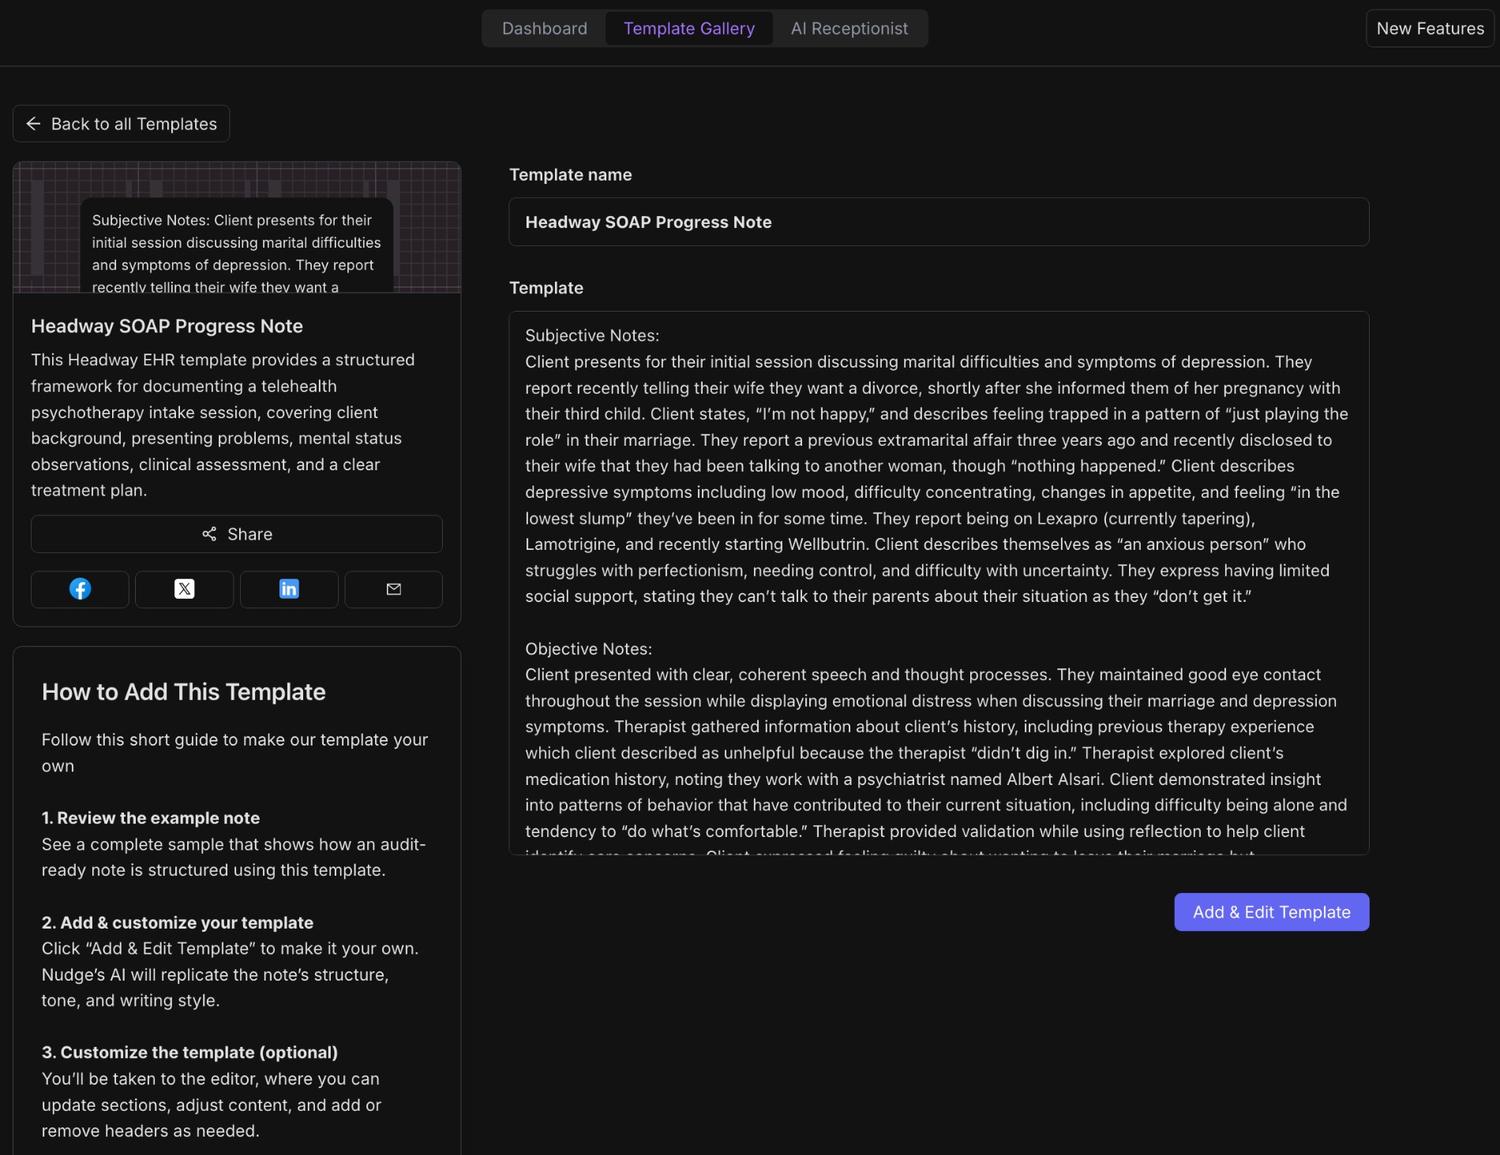Share the template on LinkedIn
Image resolution: width=1500 pixels, height=1155 pixels.
[289, 589]
